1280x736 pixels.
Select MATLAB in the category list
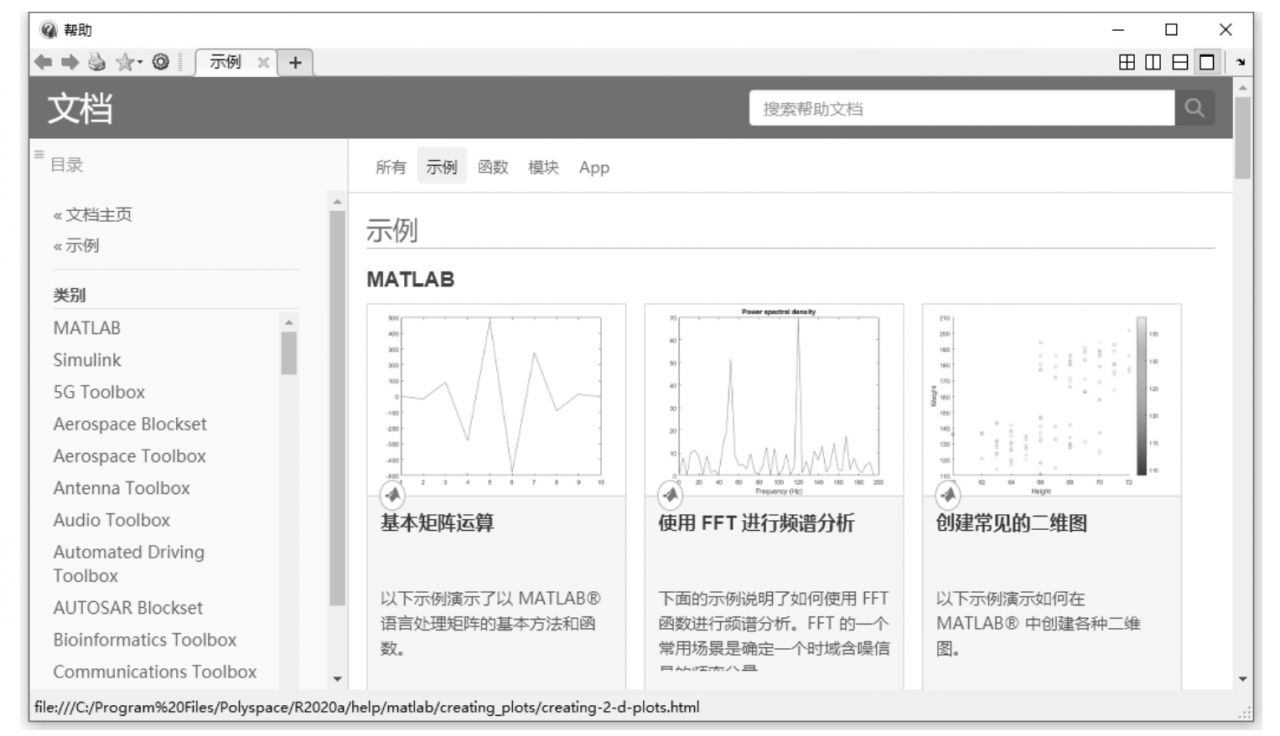(x=87, y=328)
